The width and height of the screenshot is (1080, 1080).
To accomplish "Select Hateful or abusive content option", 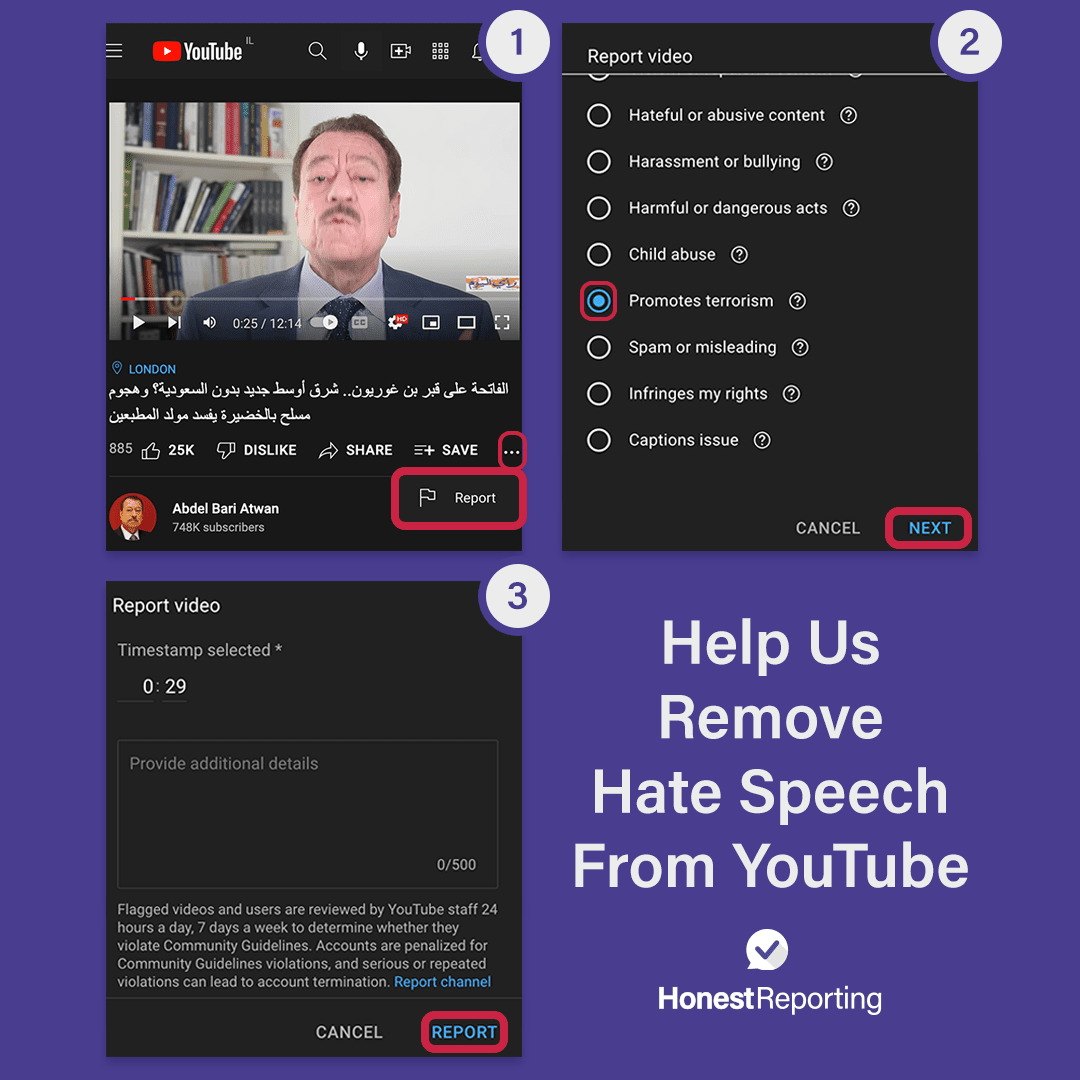I will click(x=599, y=115).
